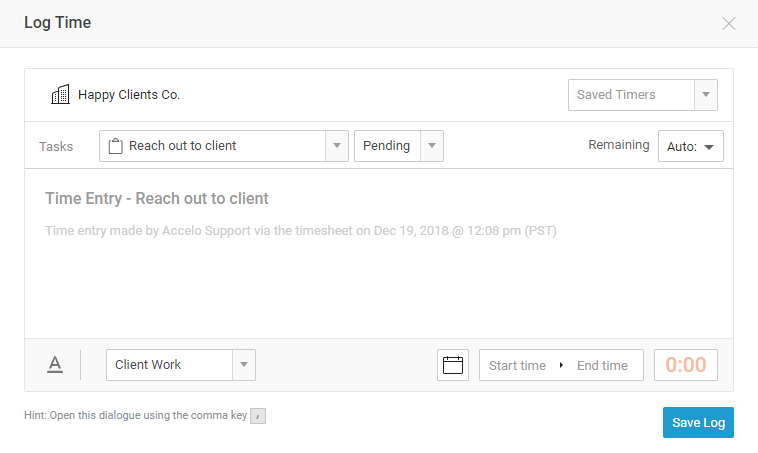Click the company building icon
The image size is (758, 453).
[60, 95]
